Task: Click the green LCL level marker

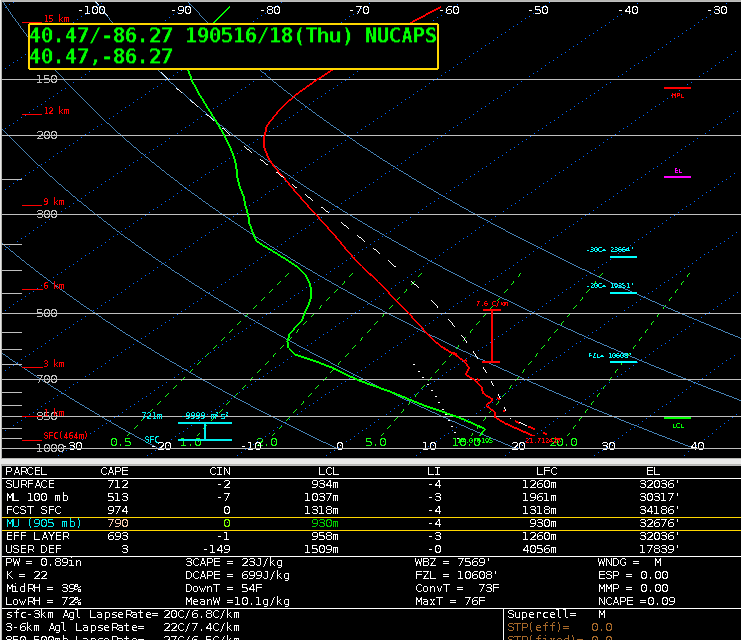Action: tap(677, 420)
